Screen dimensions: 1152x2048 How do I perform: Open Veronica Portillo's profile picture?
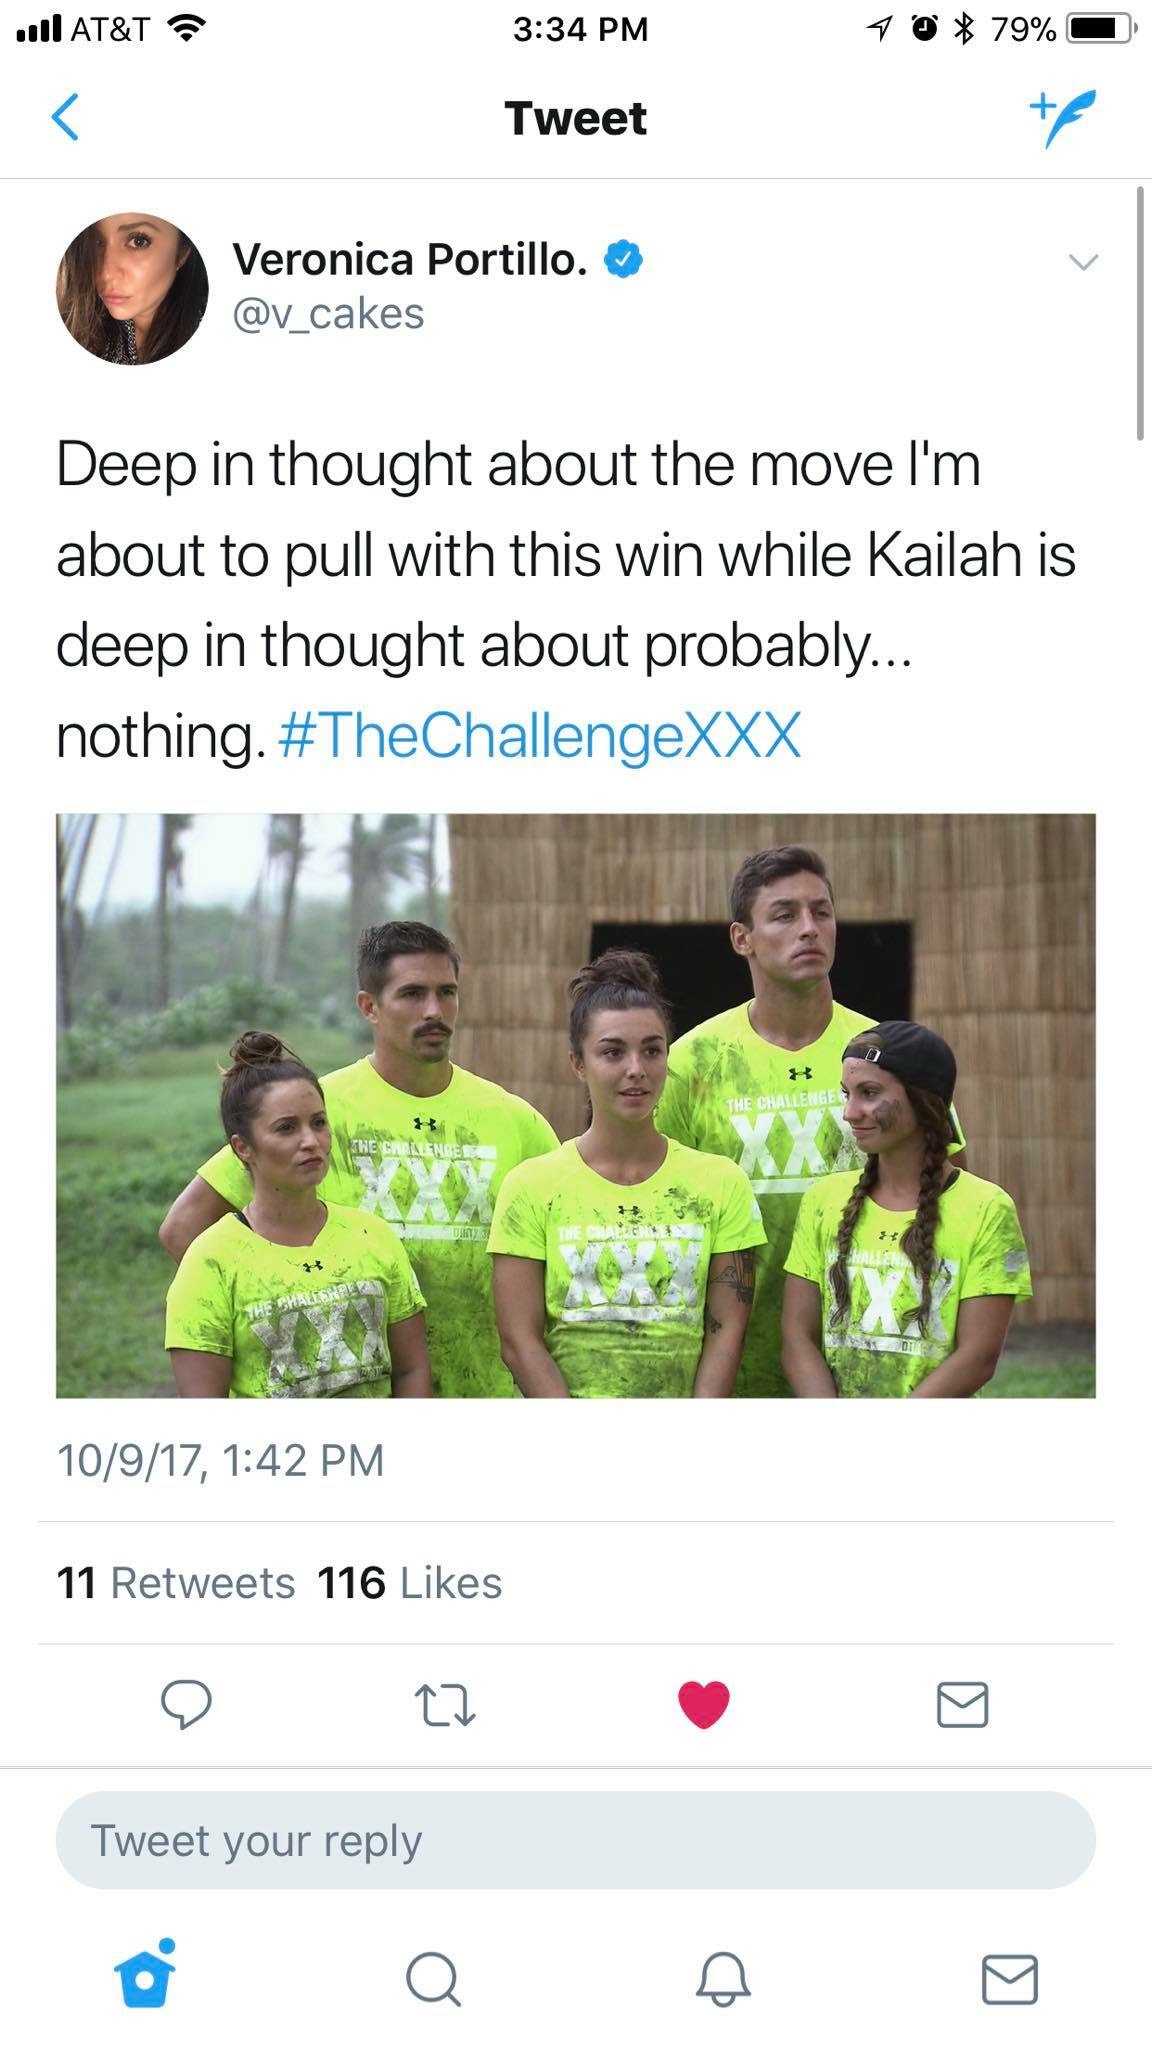pos(132,288)
